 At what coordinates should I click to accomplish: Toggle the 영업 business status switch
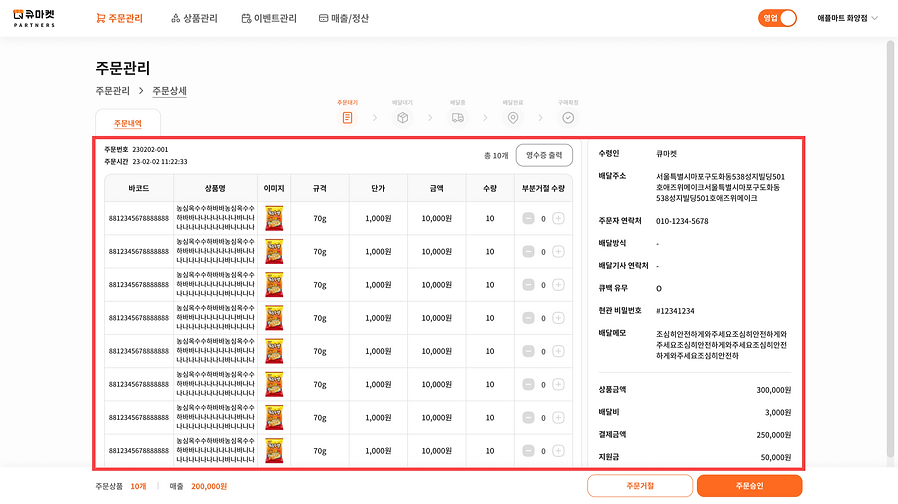click(777, 18)
